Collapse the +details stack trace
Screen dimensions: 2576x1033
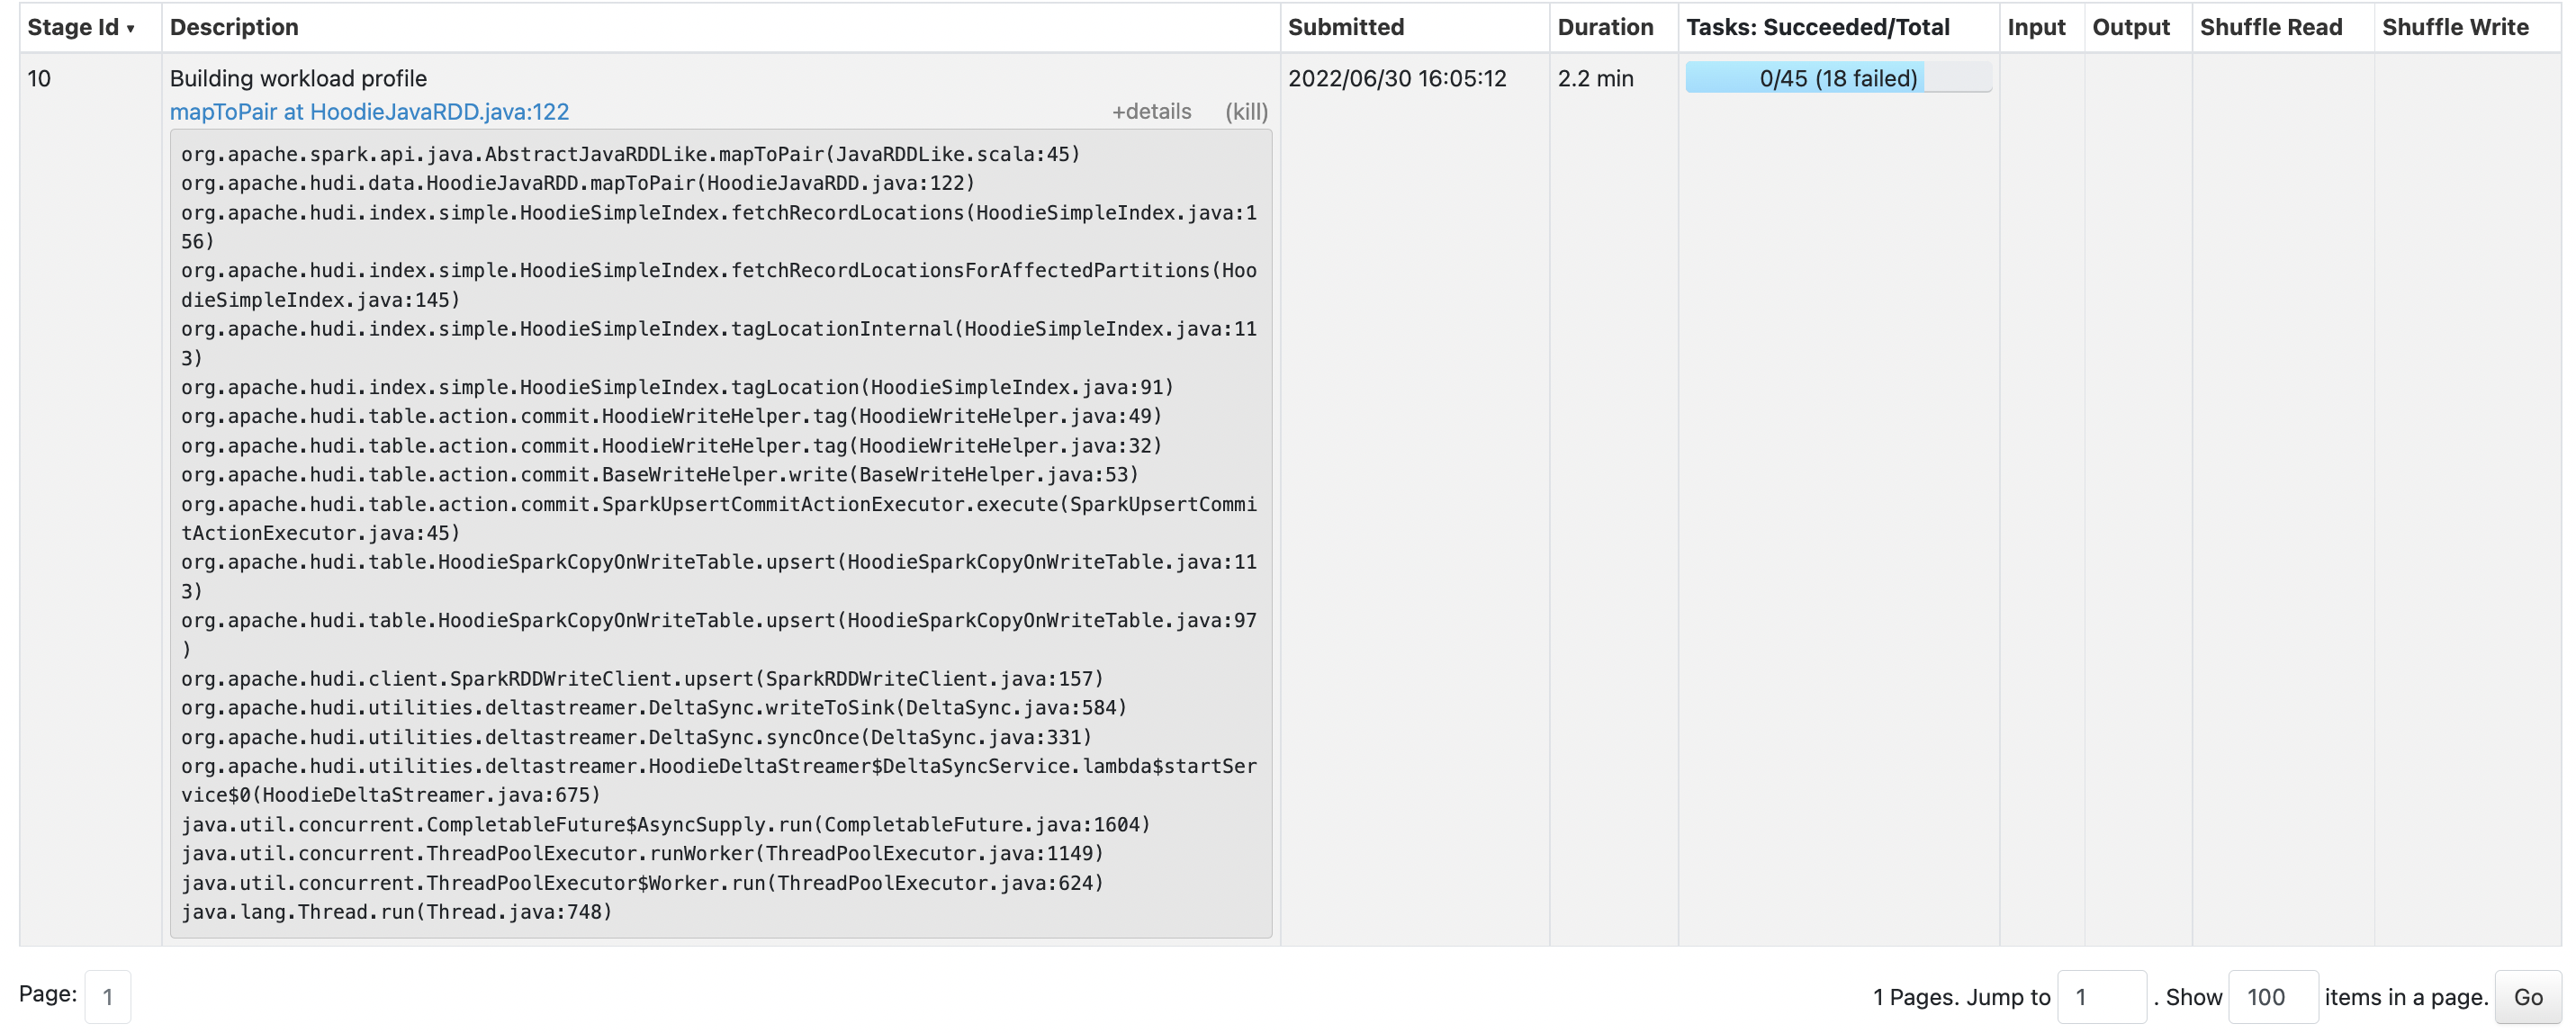point(1151,112)
